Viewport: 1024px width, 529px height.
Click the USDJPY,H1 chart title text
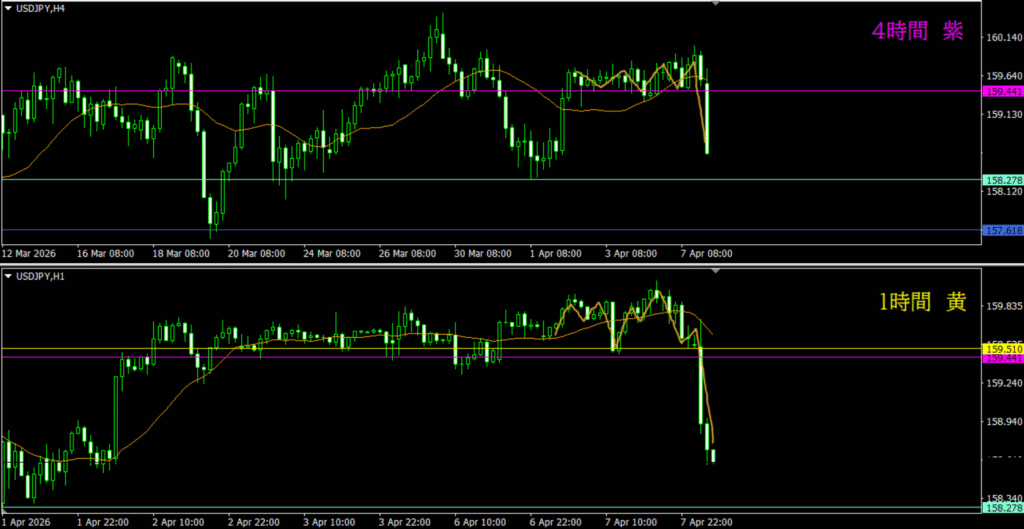[41, 275]
